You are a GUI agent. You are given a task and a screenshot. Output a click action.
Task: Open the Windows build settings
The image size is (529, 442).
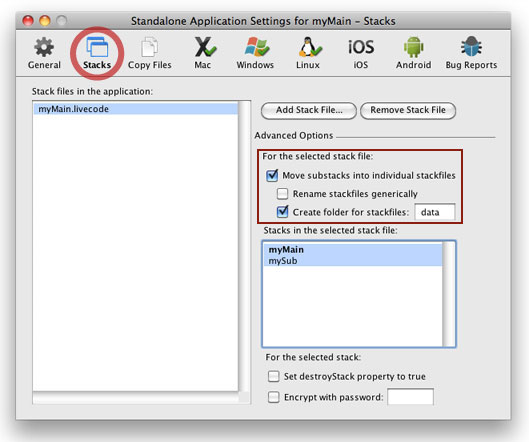tap(255, 53)
